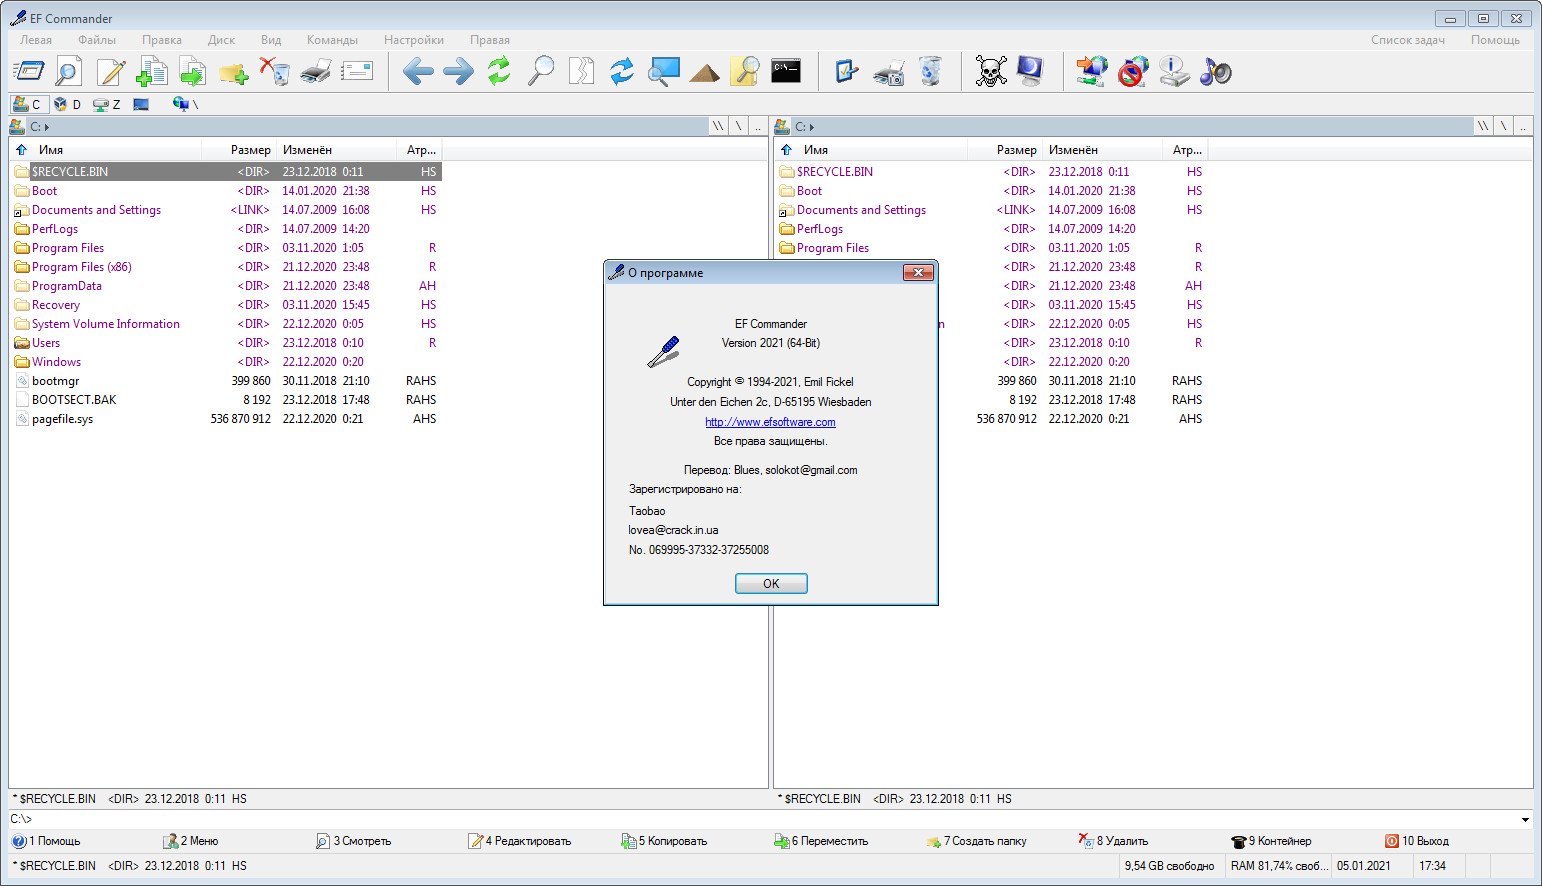Click the recycle bin toolbar icon
The width and height of the screenshot is (1542, 886).
930,71
